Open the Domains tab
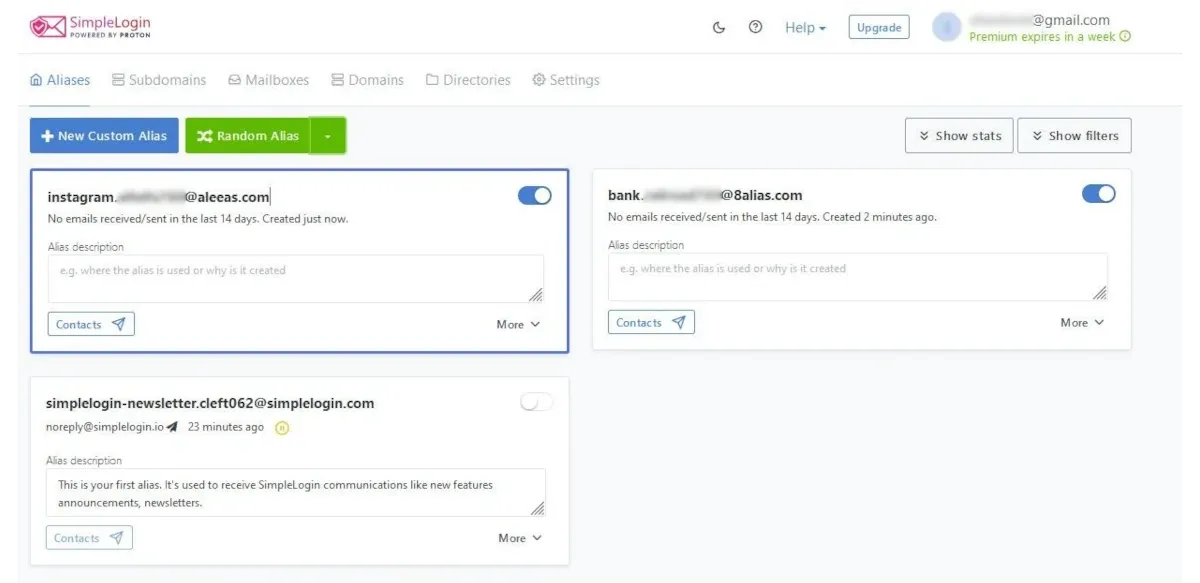The image size is (1200, 583). 367,80
